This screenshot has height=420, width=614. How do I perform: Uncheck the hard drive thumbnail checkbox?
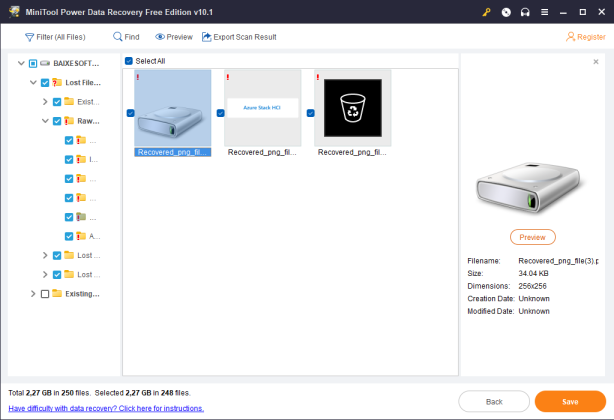tap(130, 113)
